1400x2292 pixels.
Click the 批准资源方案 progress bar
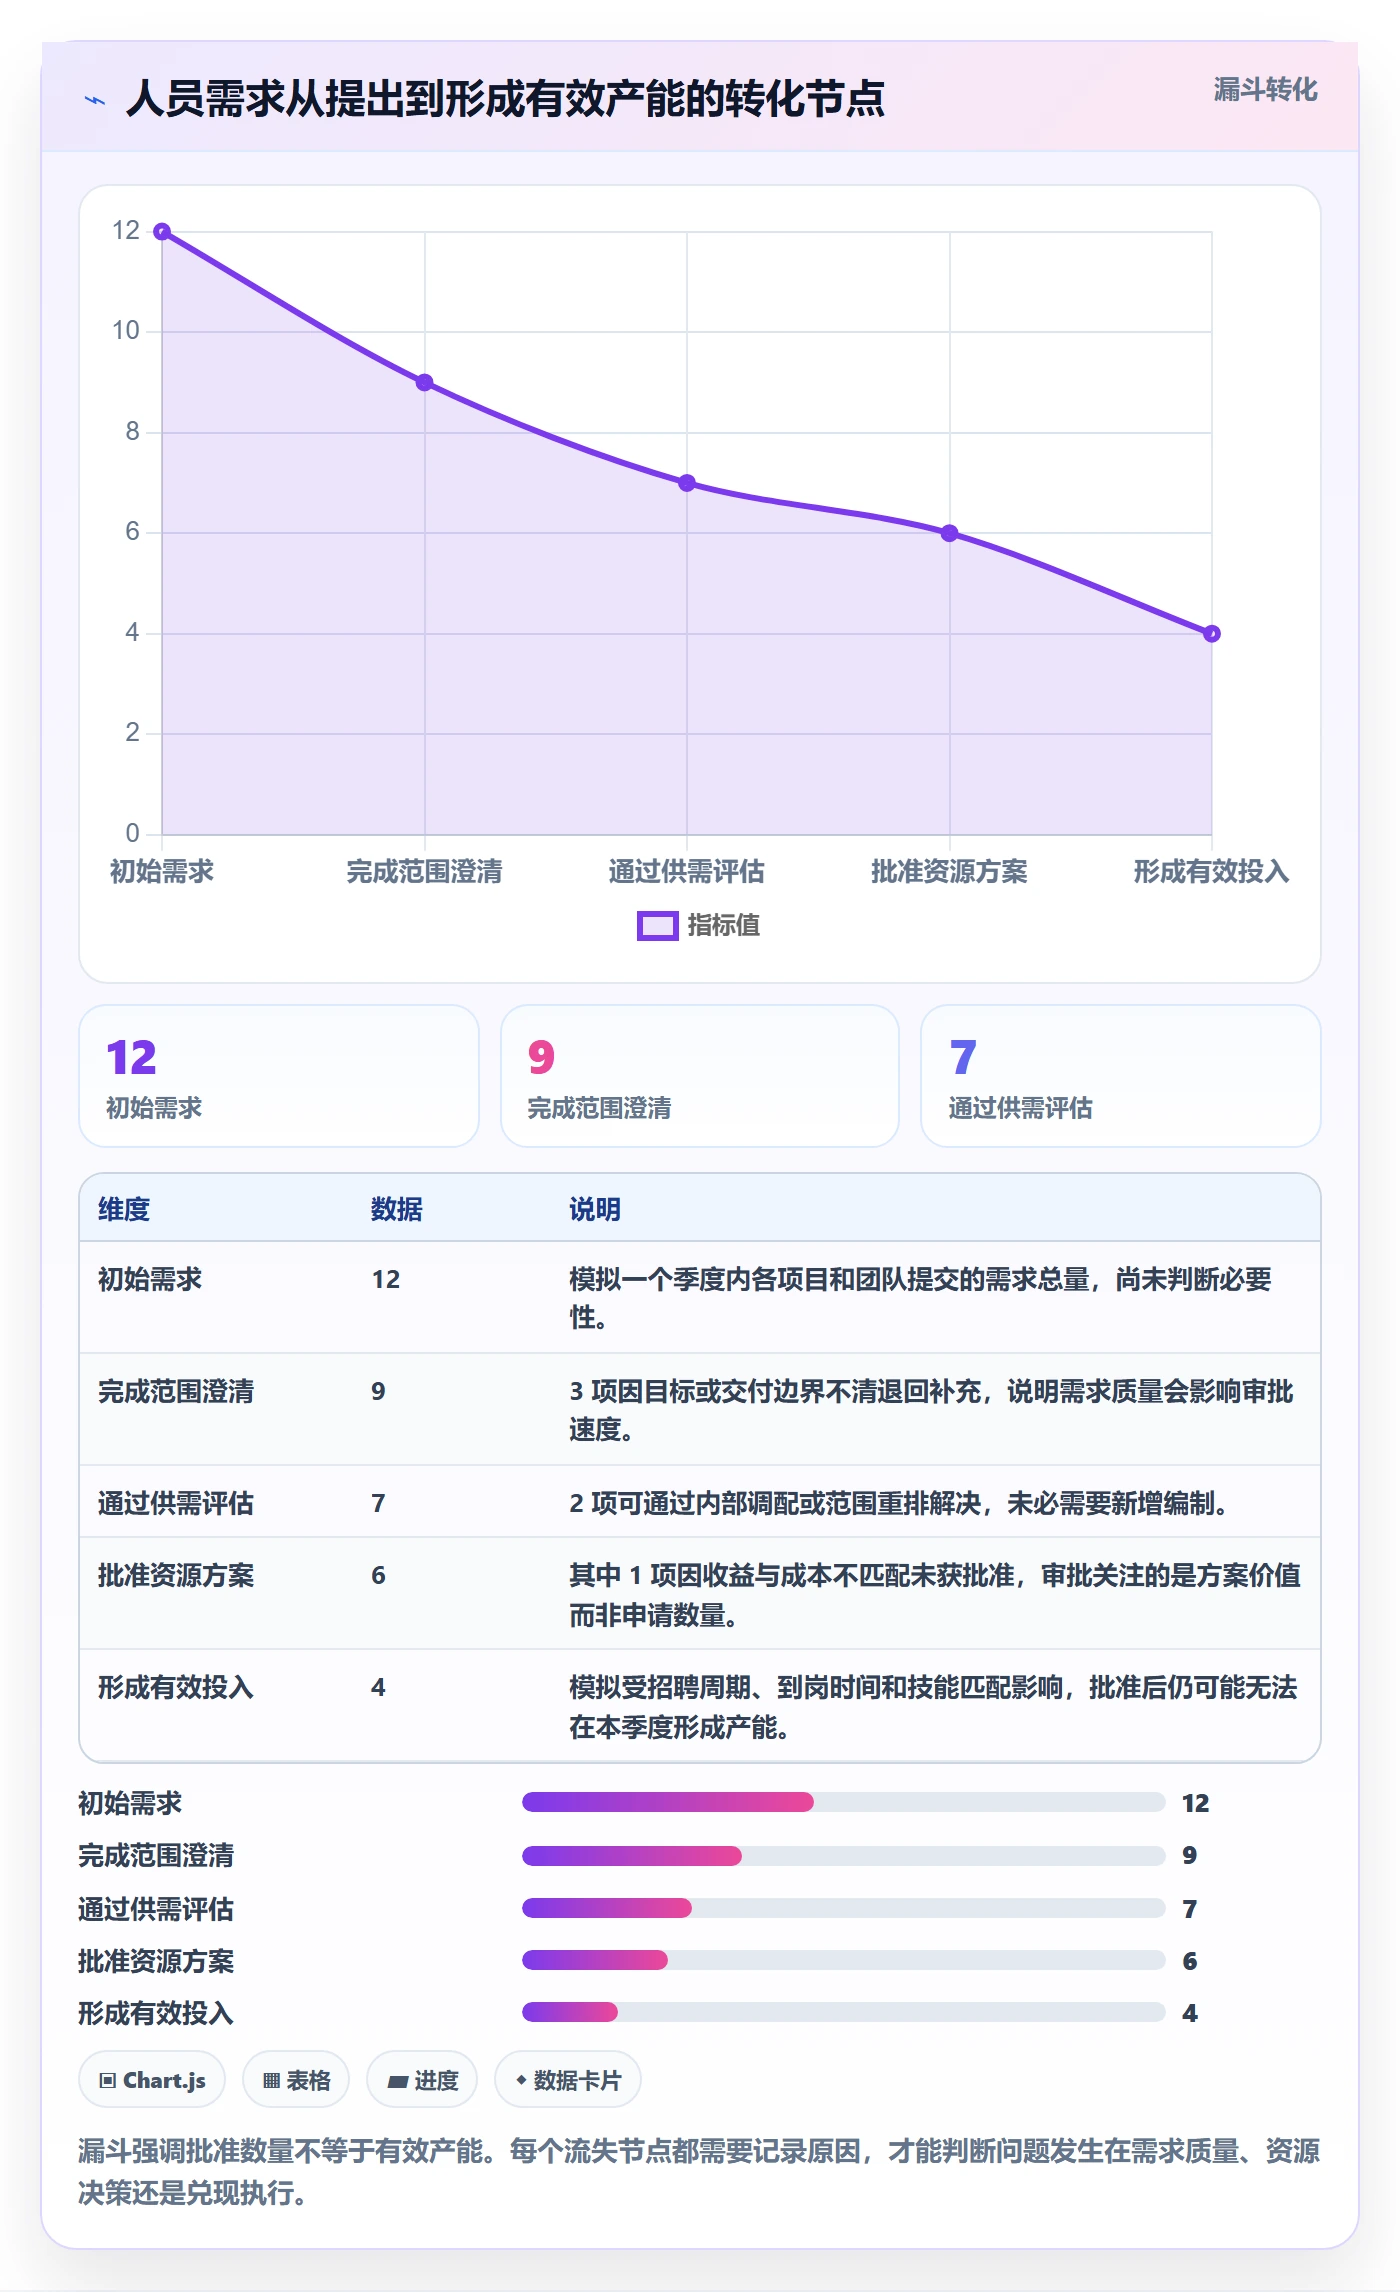[844, 1960]
